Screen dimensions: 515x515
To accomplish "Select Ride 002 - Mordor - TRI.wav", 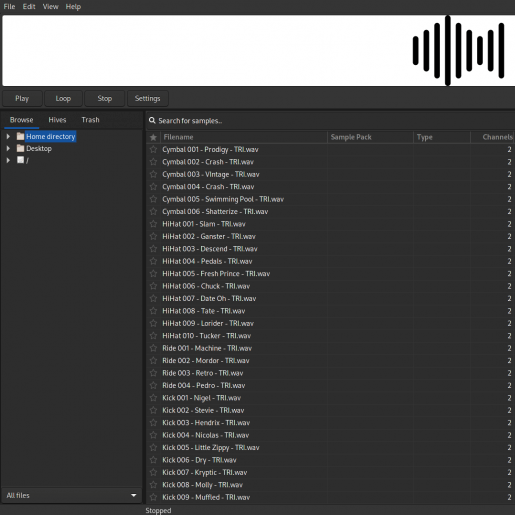I will pyautogui.click(x=206, y=361).
